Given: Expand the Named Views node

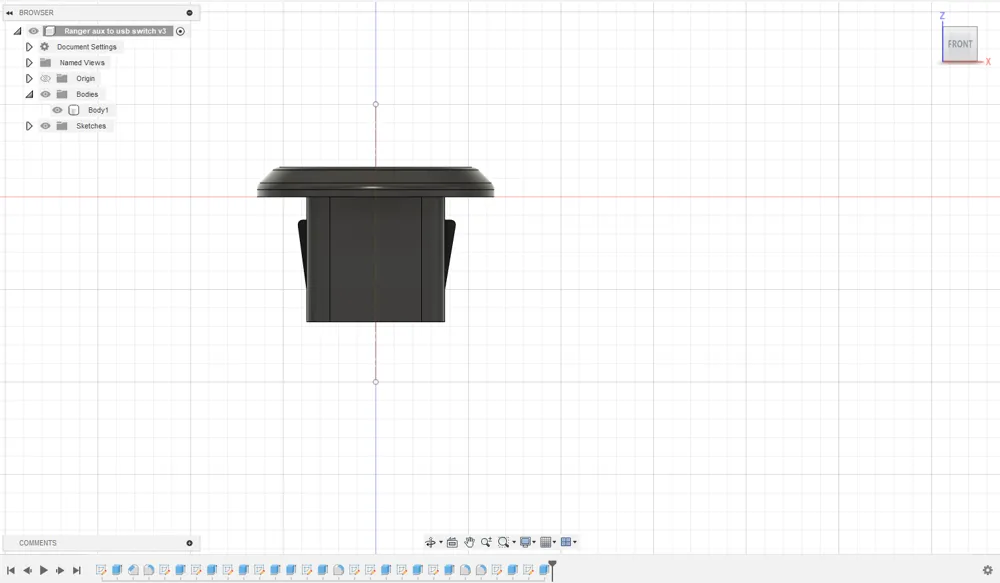Looking at the screenshot, I should pyautogui.click(x=29, y=63).
